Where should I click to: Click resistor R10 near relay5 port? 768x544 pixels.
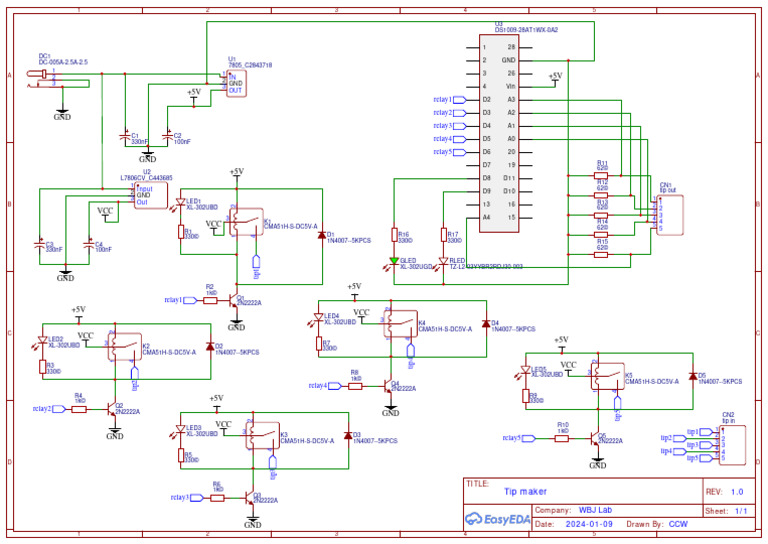(x=562, y=439)
